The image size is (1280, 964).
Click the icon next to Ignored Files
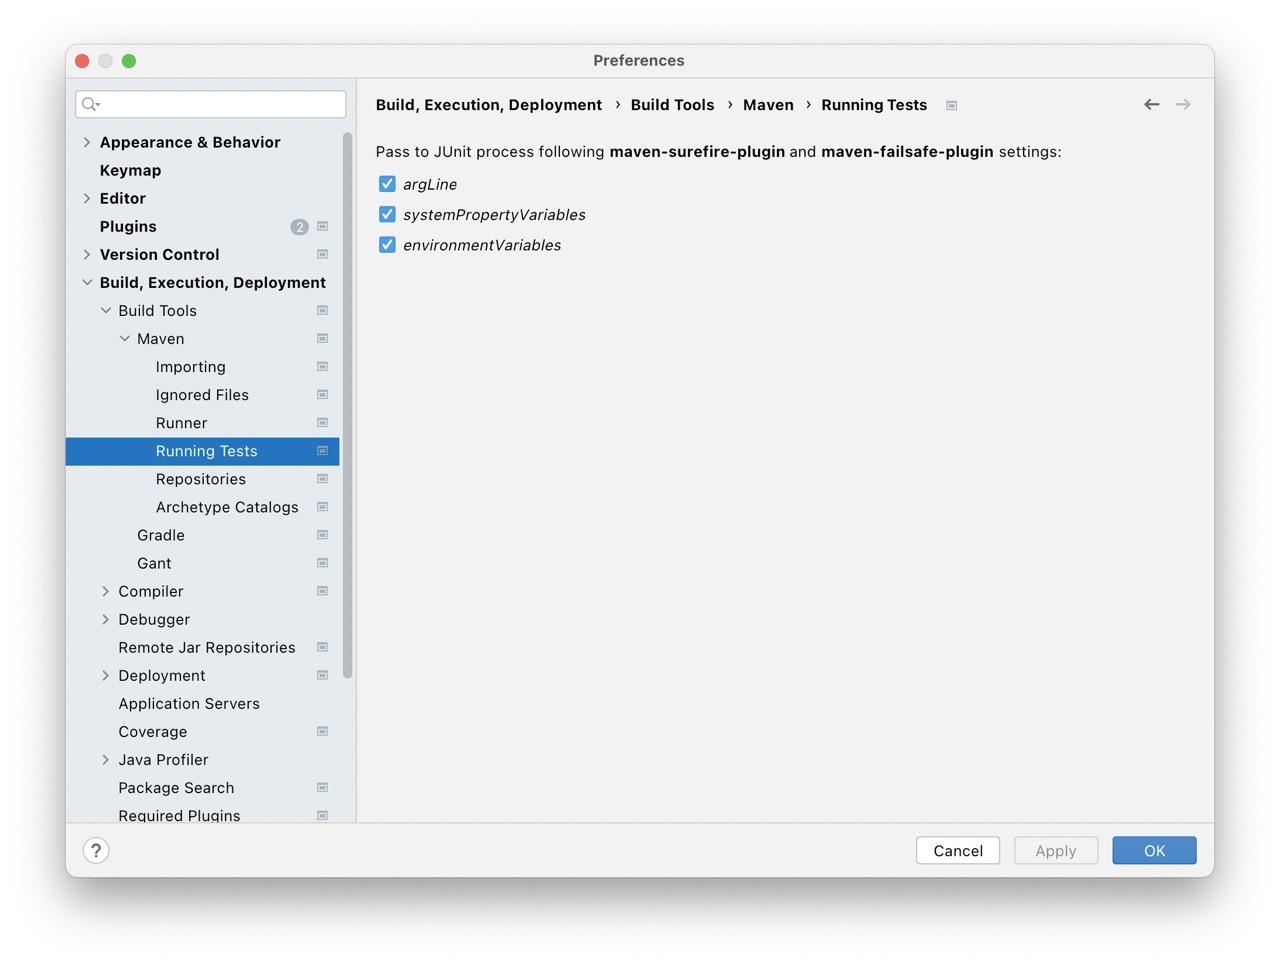[x=322, y=394]
